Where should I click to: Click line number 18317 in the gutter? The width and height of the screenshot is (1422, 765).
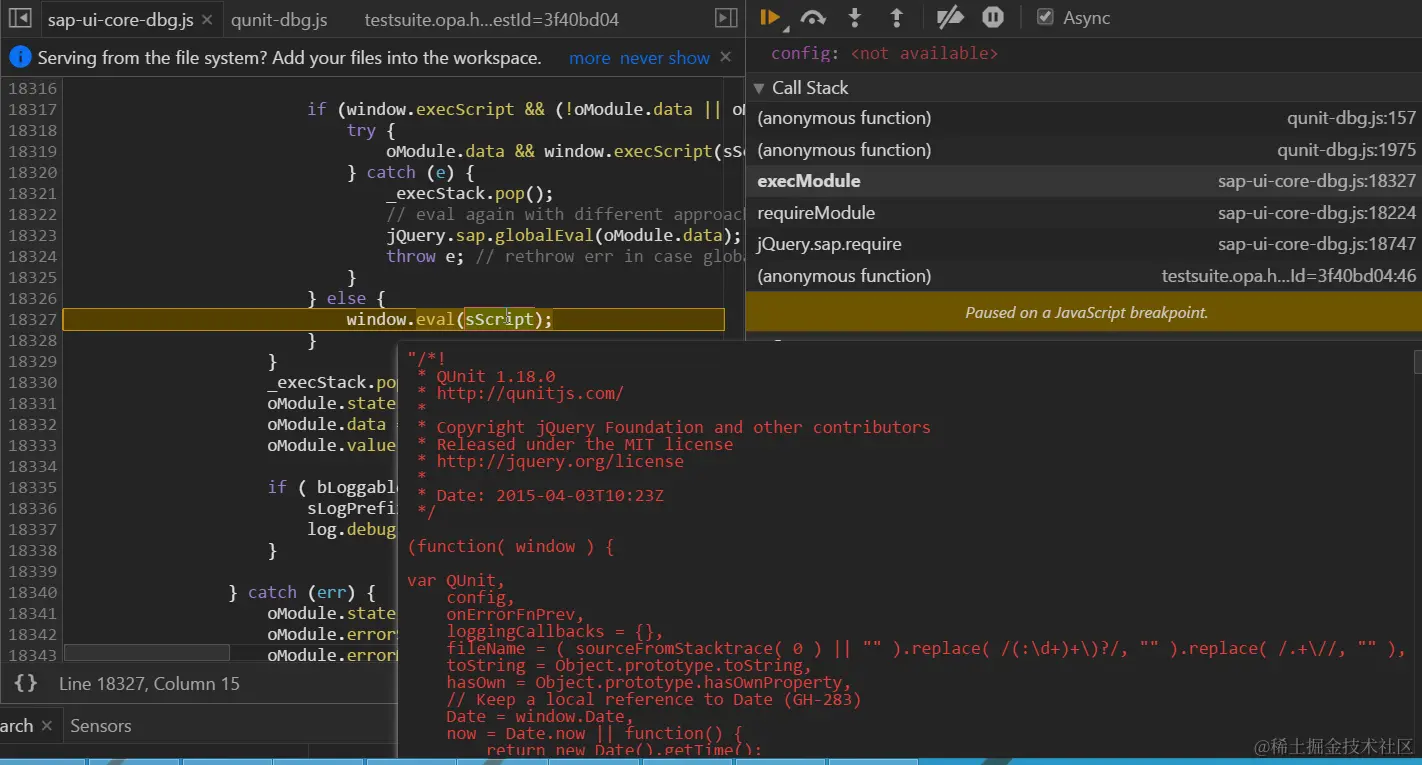click(x=32, y=109)
